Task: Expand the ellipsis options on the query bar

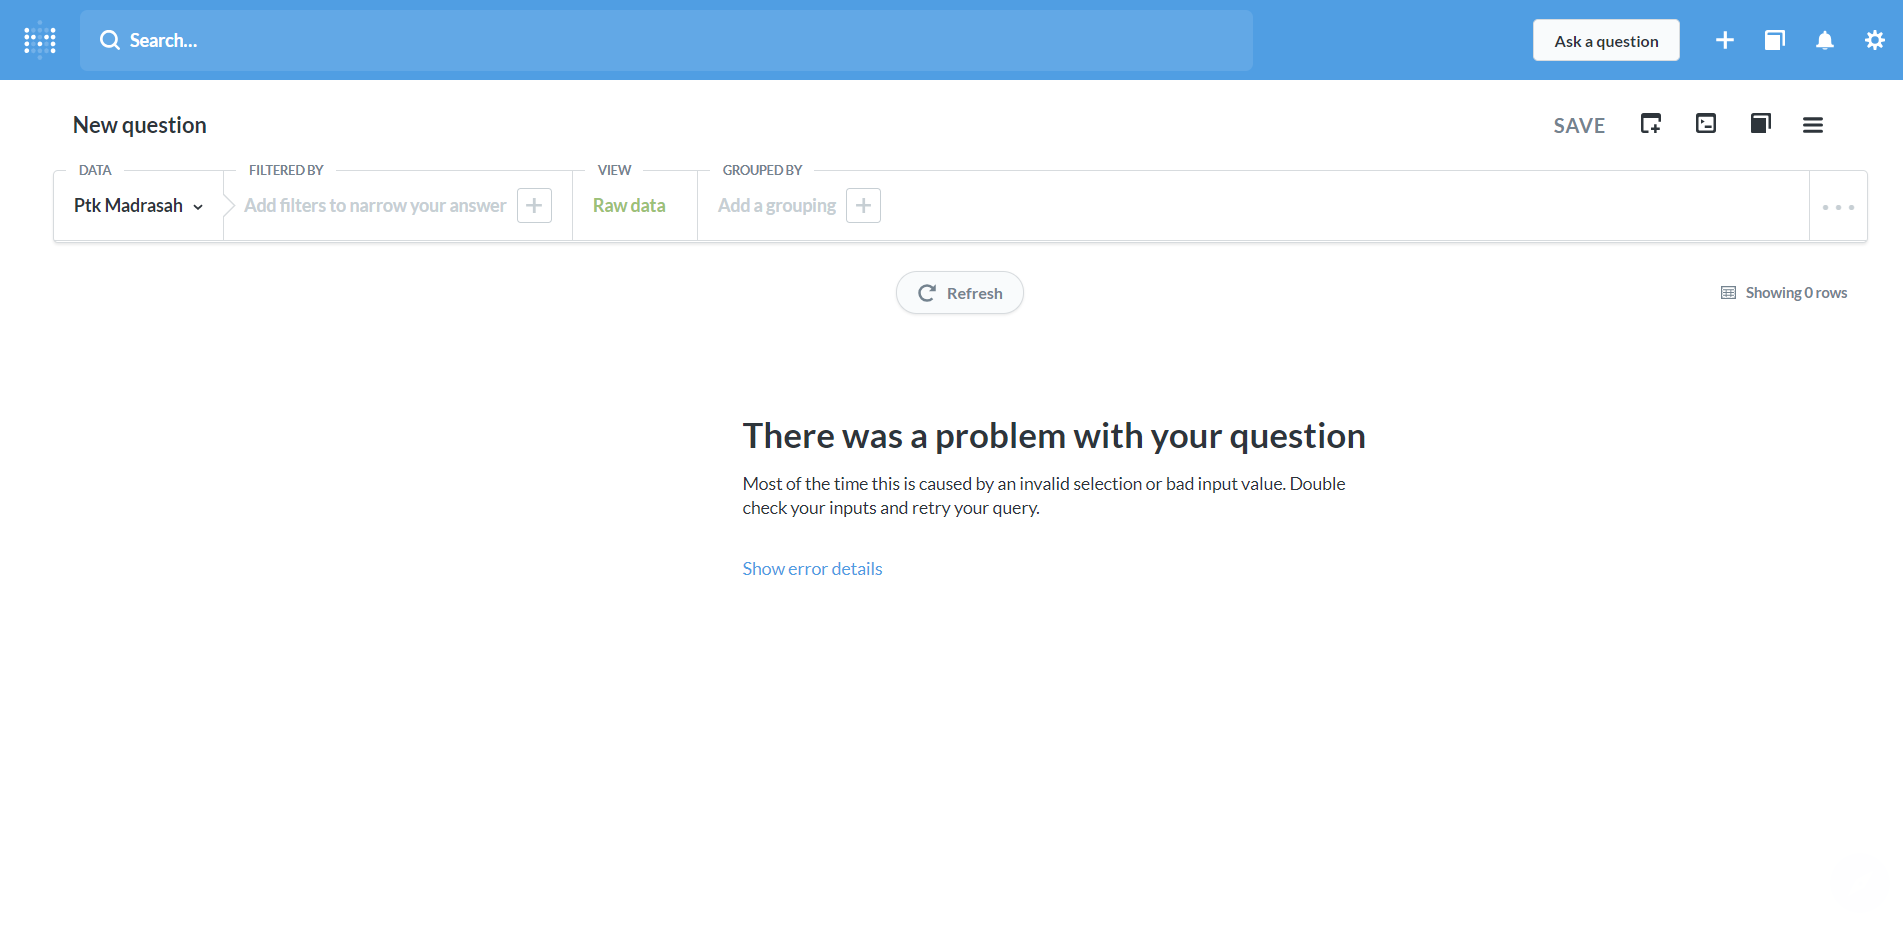Action: tap(1838, 206)
